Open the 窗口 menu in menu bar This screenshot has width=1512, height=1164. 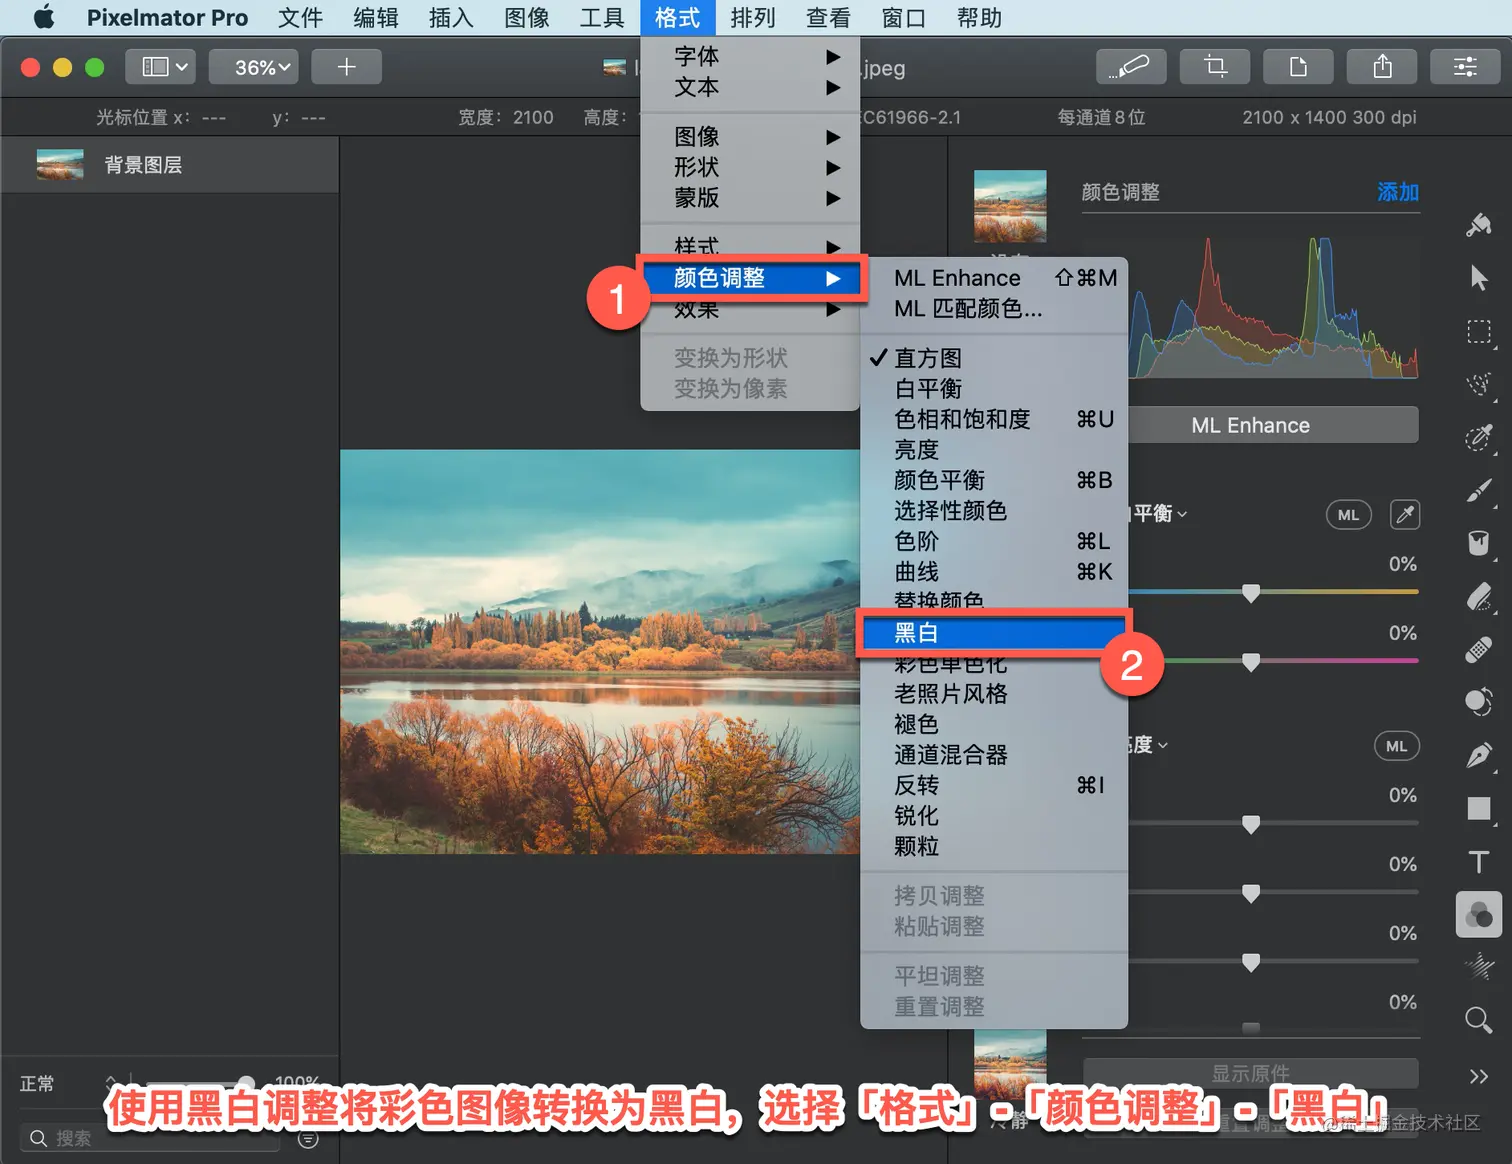pos(904,17)
